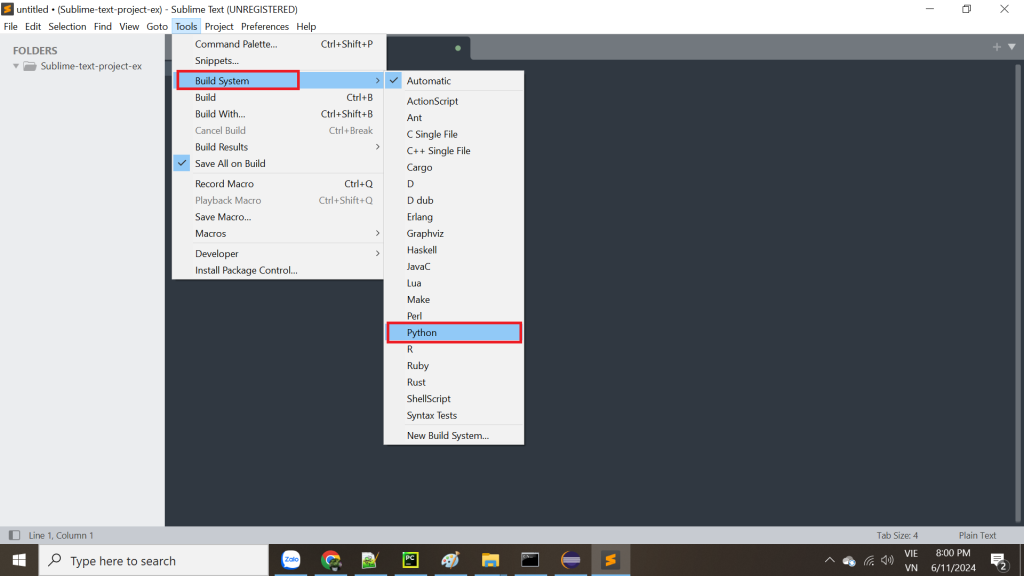Open the tab list dropdown arrow
Viewport: 1024px width, 576px height.
tap(1012, 47)
